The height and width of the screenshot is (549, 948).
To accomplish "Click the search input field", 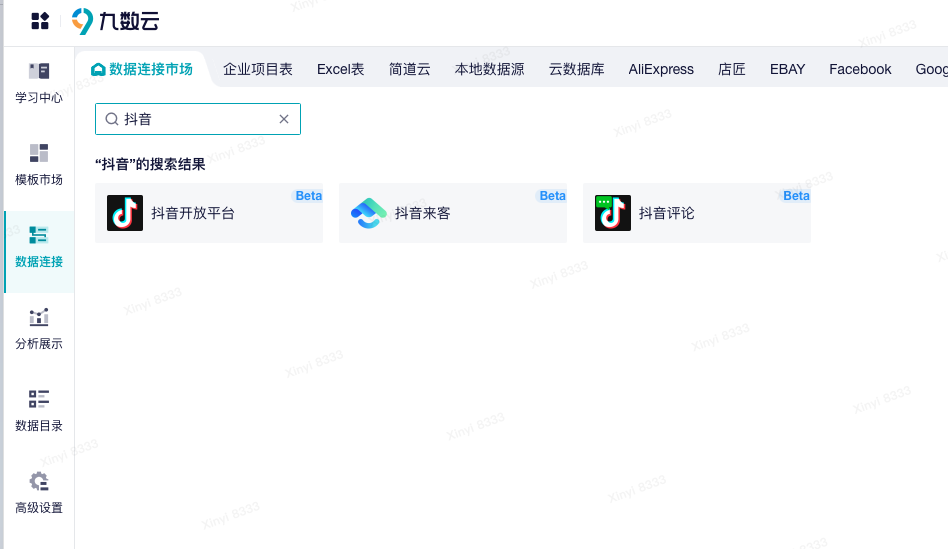I will tap(198, 119).
